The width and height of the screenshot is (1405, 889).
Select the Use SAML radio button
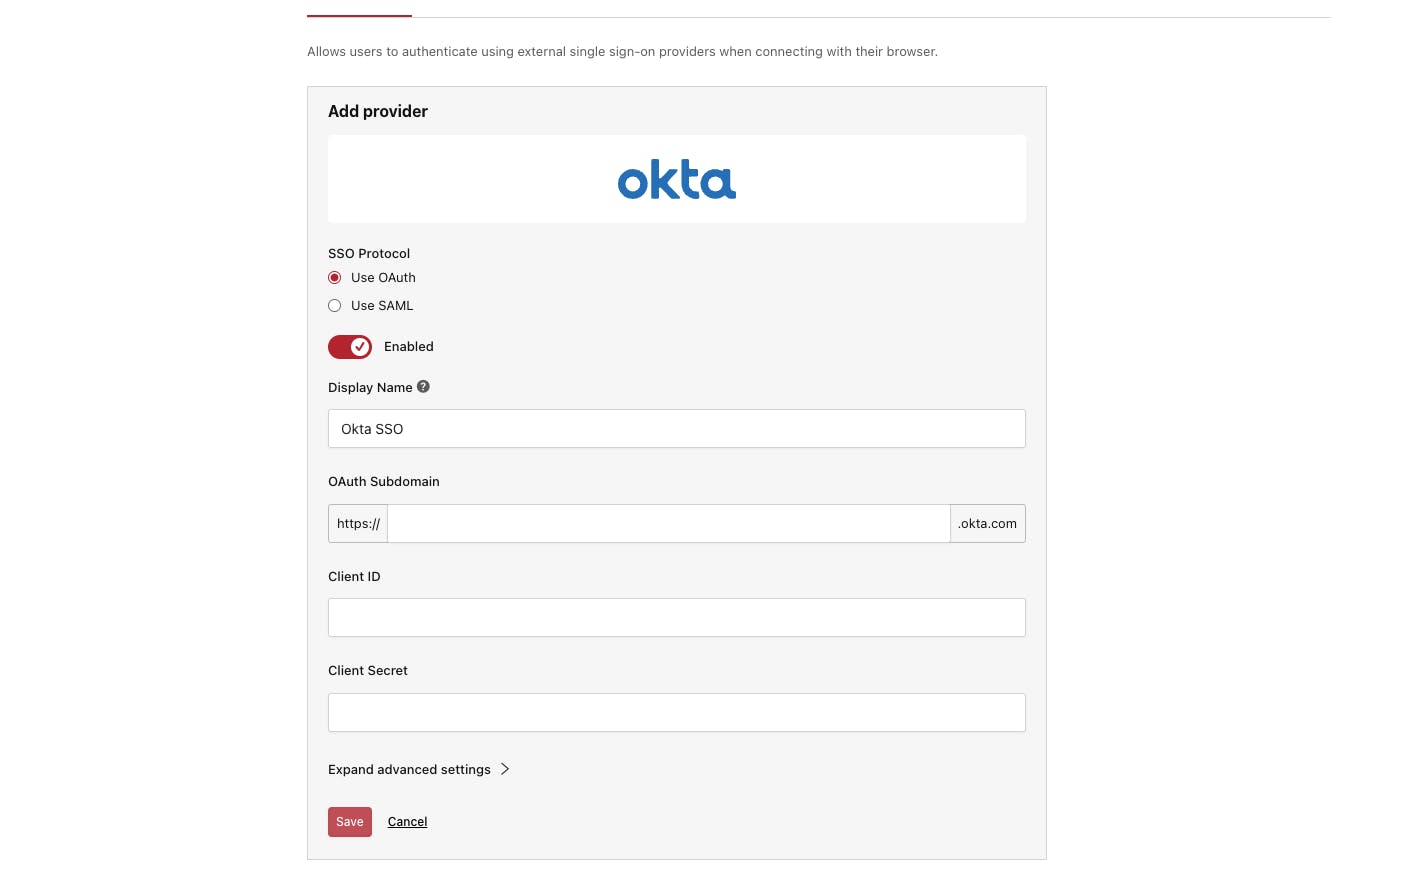tap(335, 306)
